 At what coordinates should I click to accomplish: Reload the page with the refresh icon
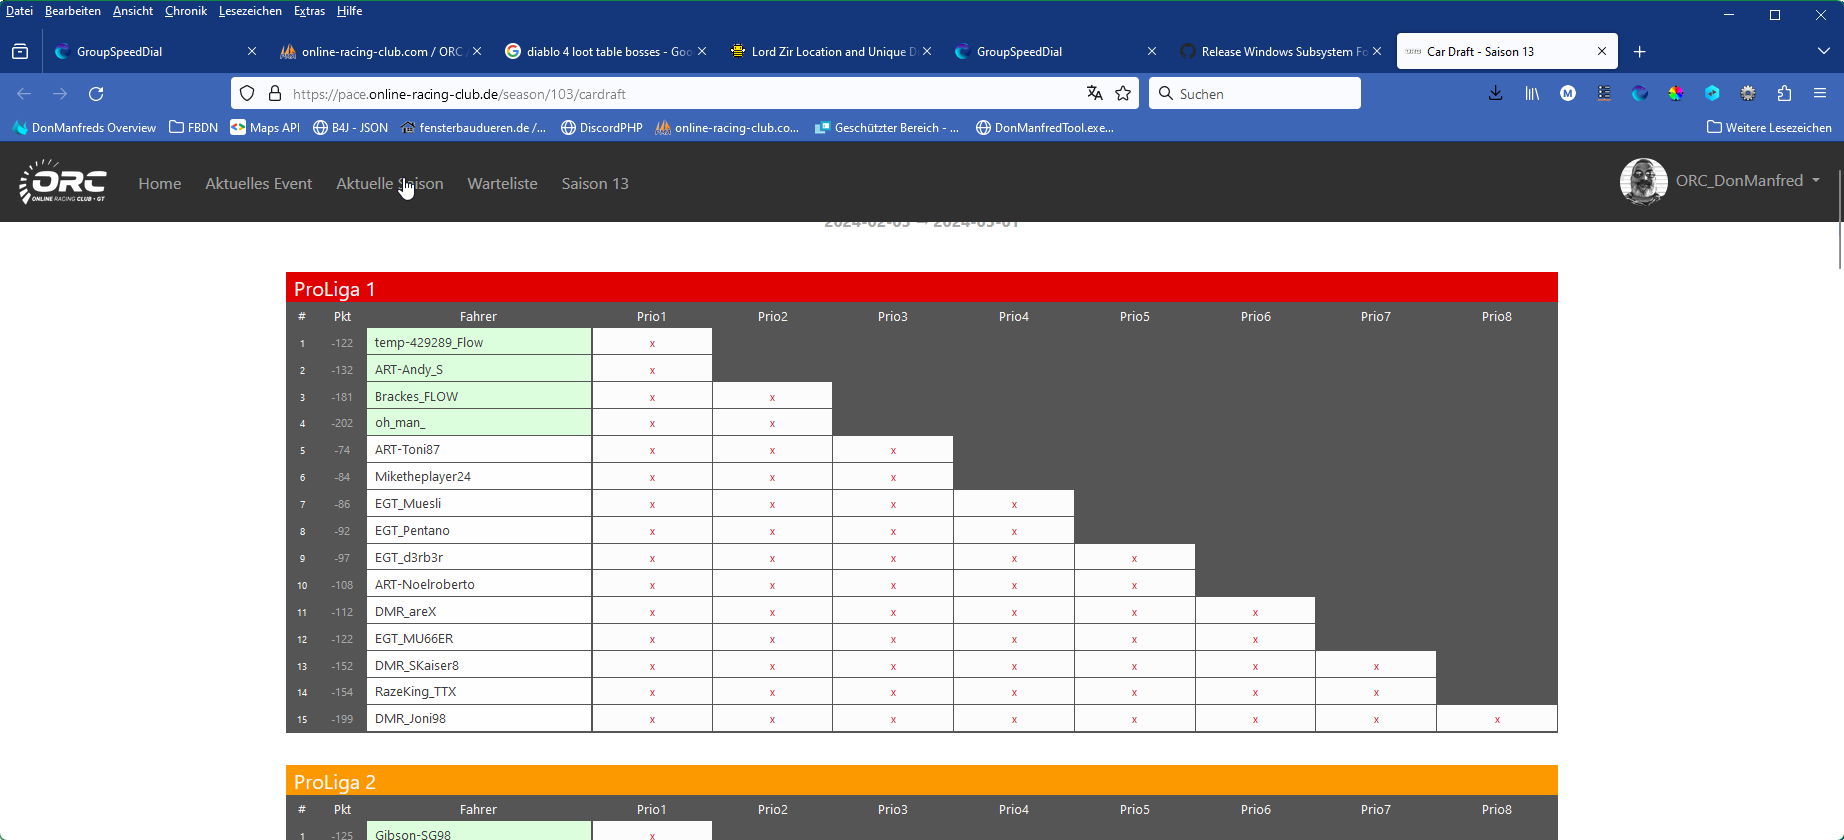96,94
